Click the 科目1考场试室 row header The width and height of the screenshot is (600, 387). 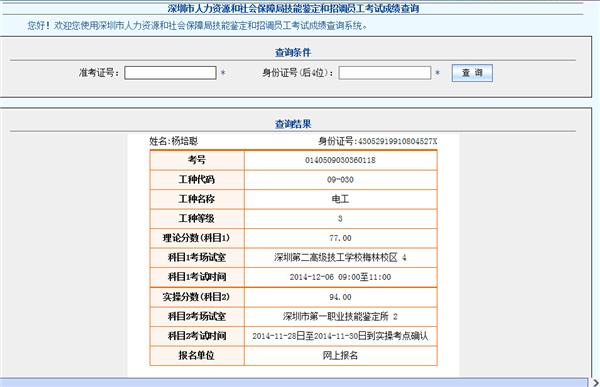point(197,258)
